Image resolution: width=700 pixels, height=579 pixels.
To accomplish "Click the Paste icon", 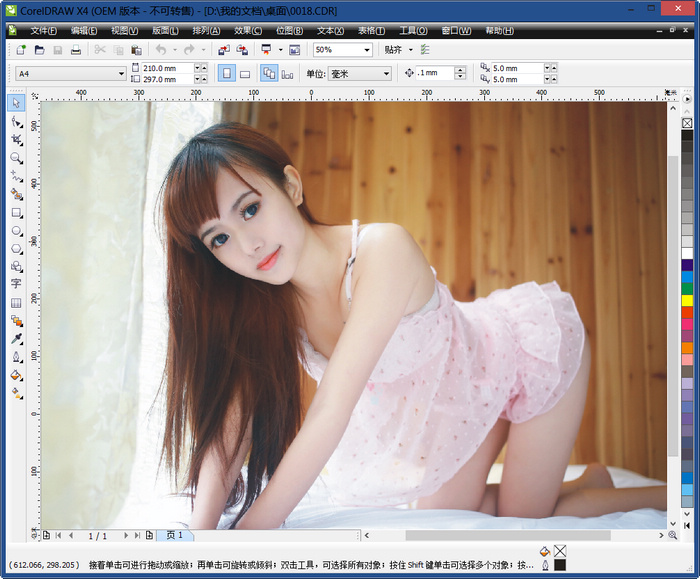I will coord(136,50).
